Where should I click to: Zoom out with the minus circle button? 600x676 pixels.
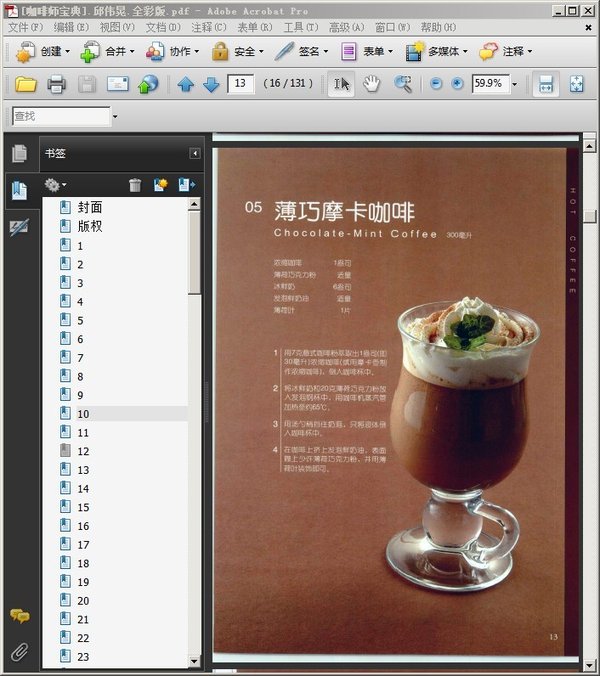point(436,83)
